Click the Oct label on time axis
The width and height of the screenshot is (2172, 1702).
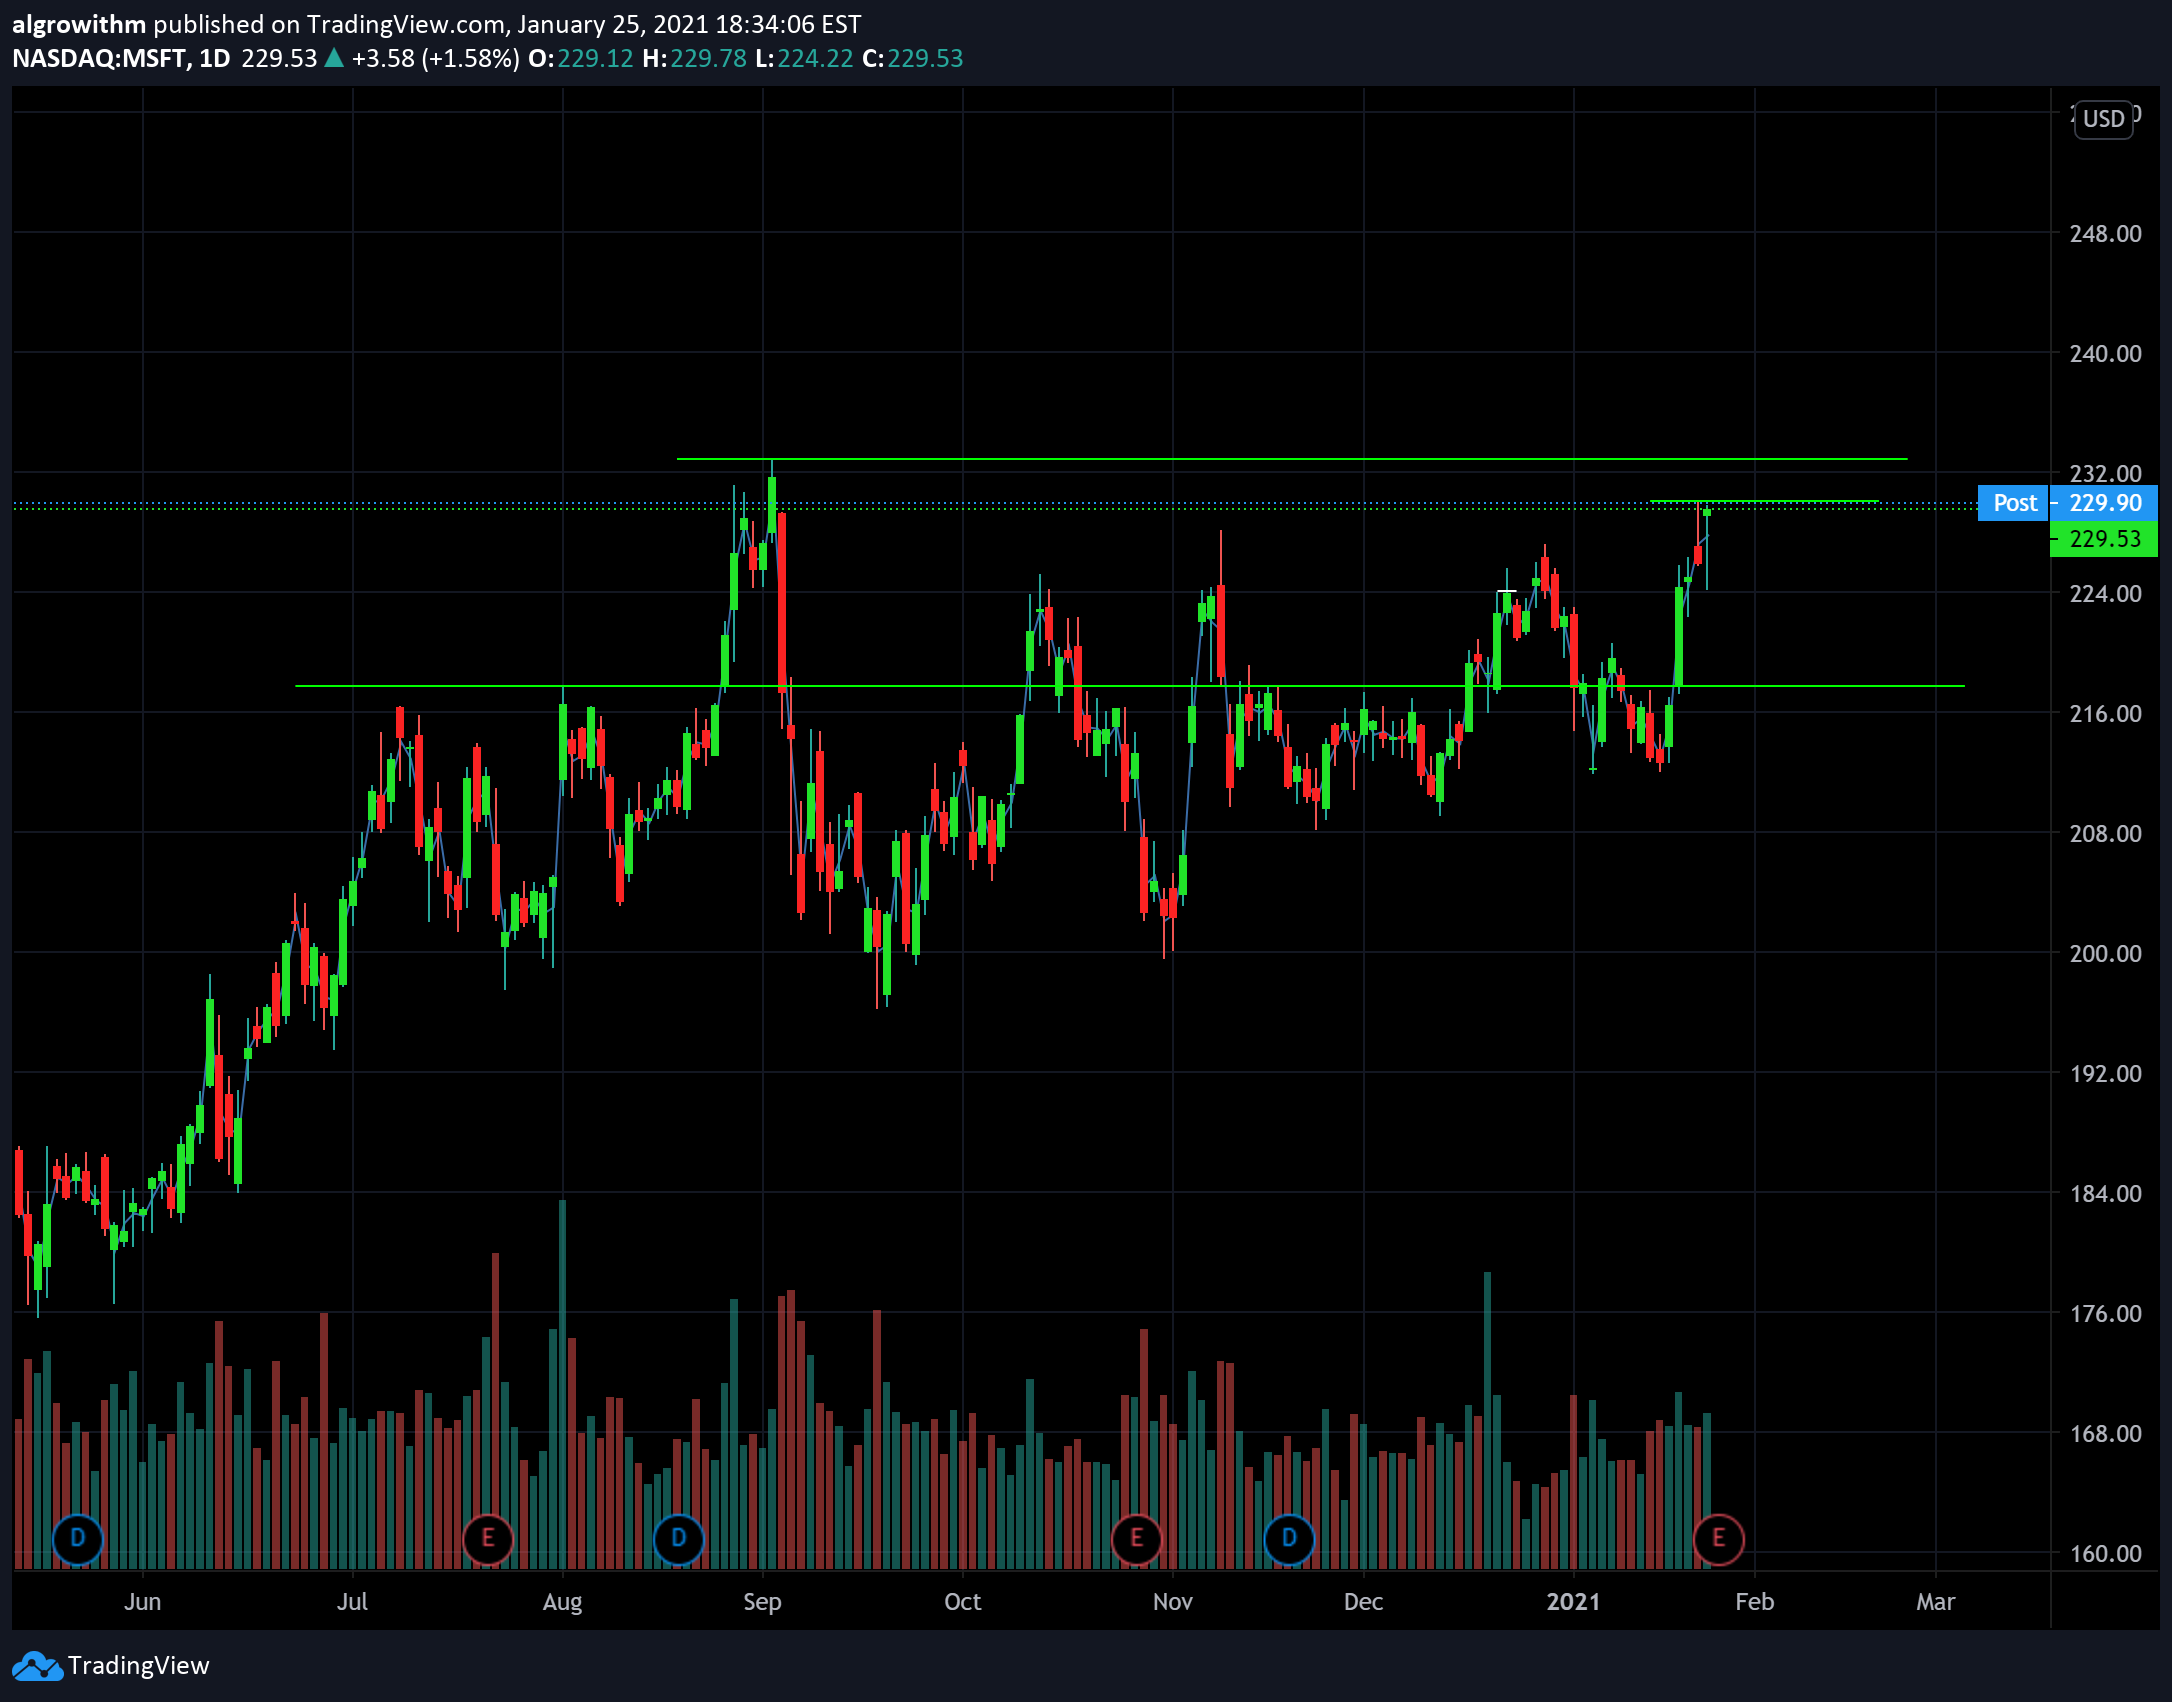pos(962,1602)
